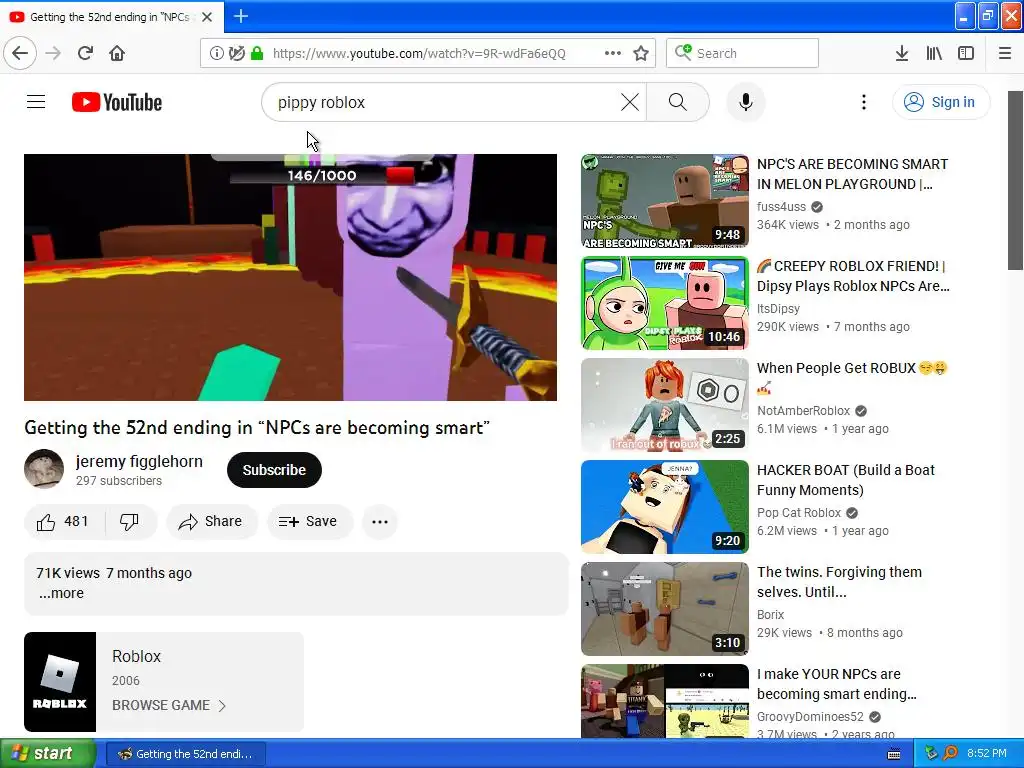Go to YouTube home via logo
1024x768 pixels.
pyautogui.click(x=117, y=102)
